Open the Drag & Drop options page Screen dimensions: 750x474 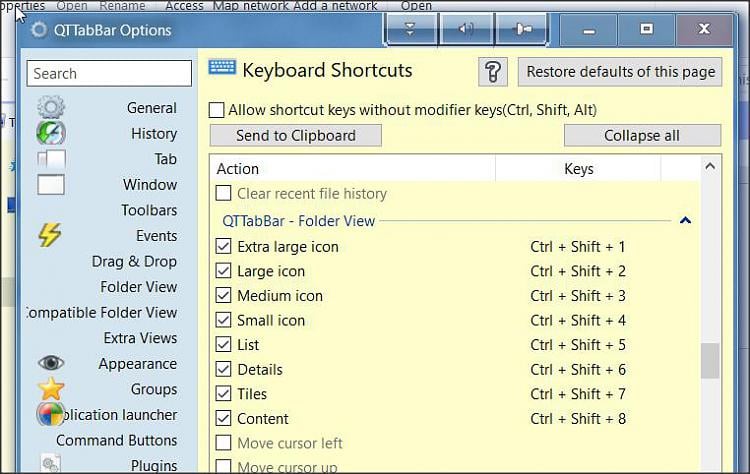point(134,262)
